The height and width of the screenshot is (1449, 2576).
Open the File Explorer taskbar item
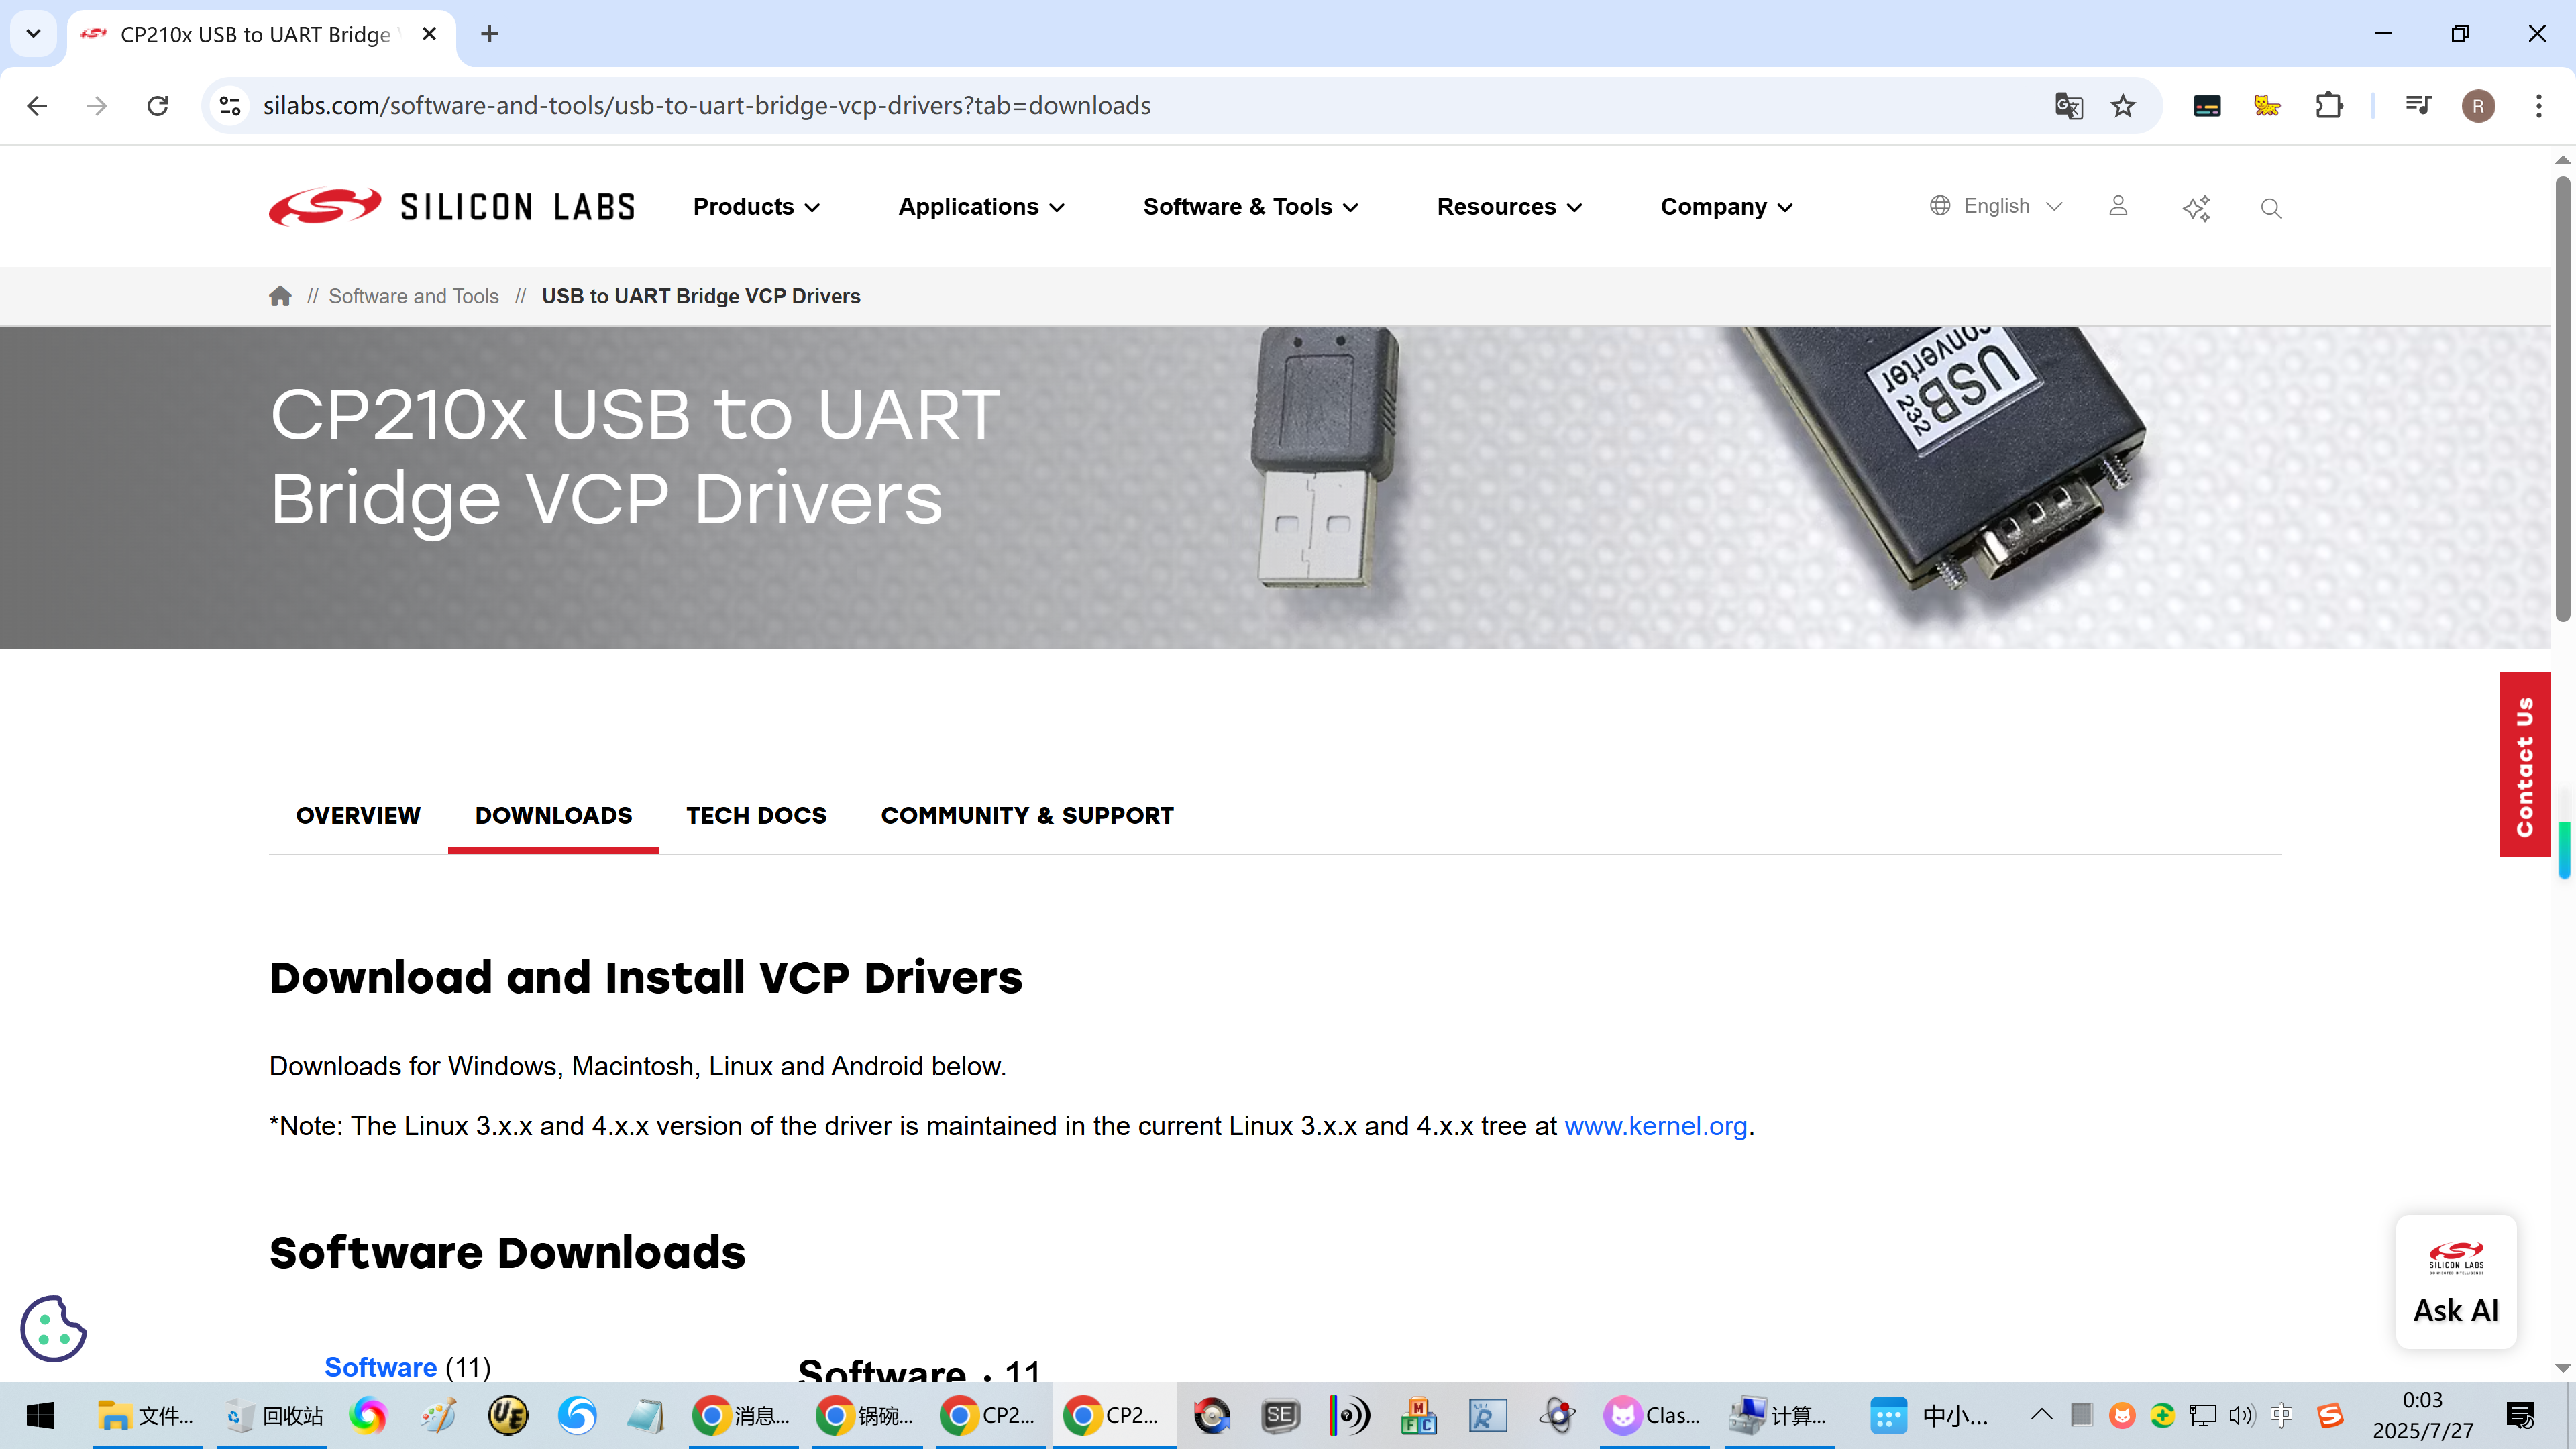[147, 1415]
